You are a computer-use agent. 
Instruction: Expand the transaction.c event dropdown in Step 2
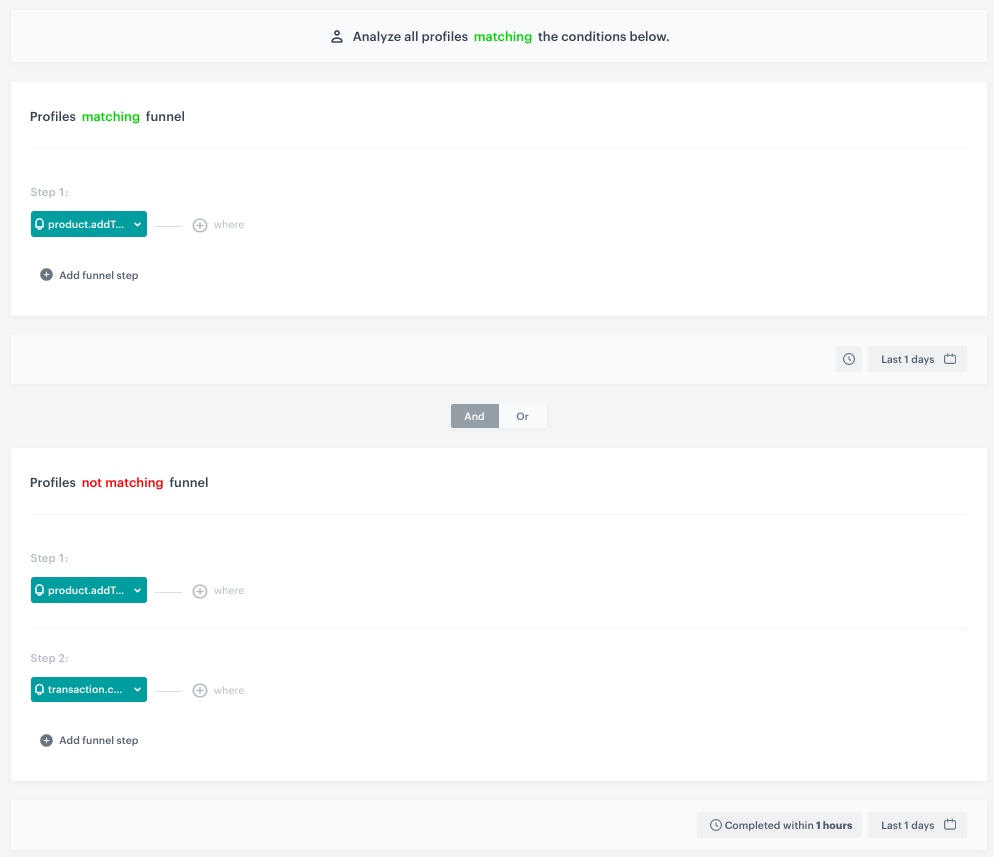138,689
